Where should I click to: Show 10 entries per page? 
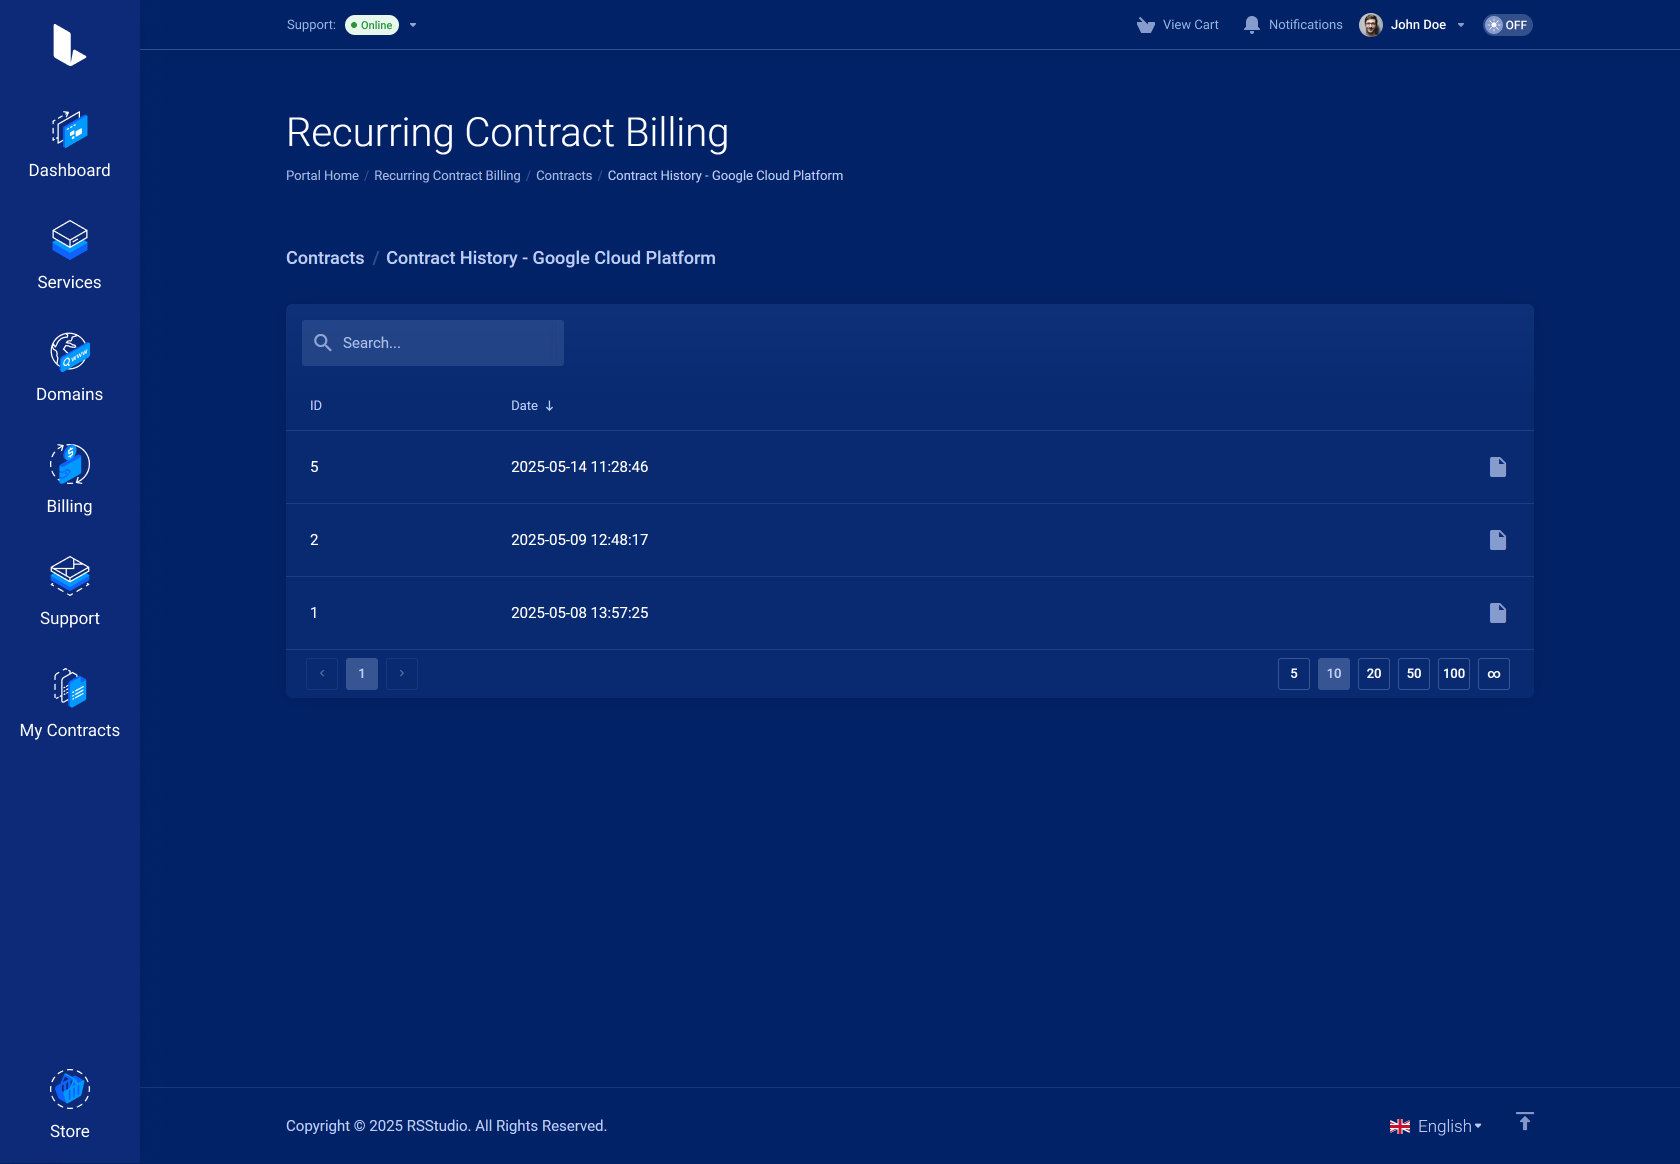coord(1334,674)
